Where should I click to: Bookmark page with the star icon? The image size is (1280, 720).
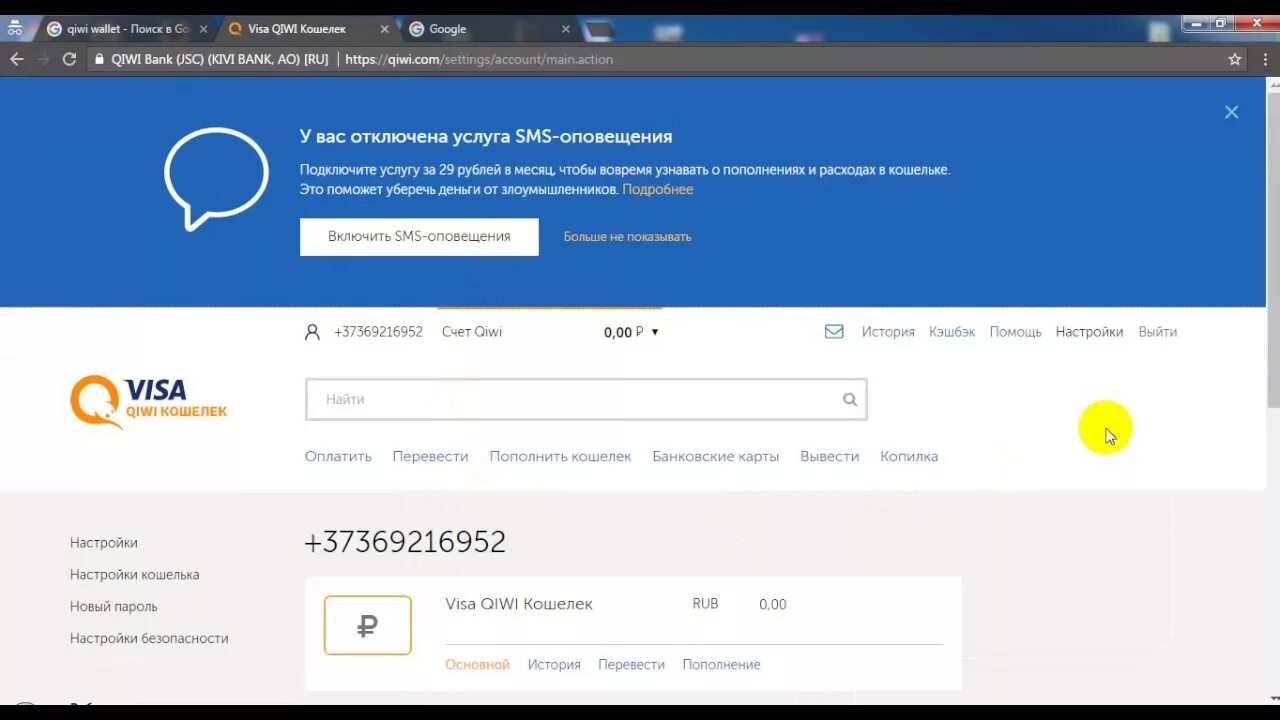click(x=1235, y=59)
